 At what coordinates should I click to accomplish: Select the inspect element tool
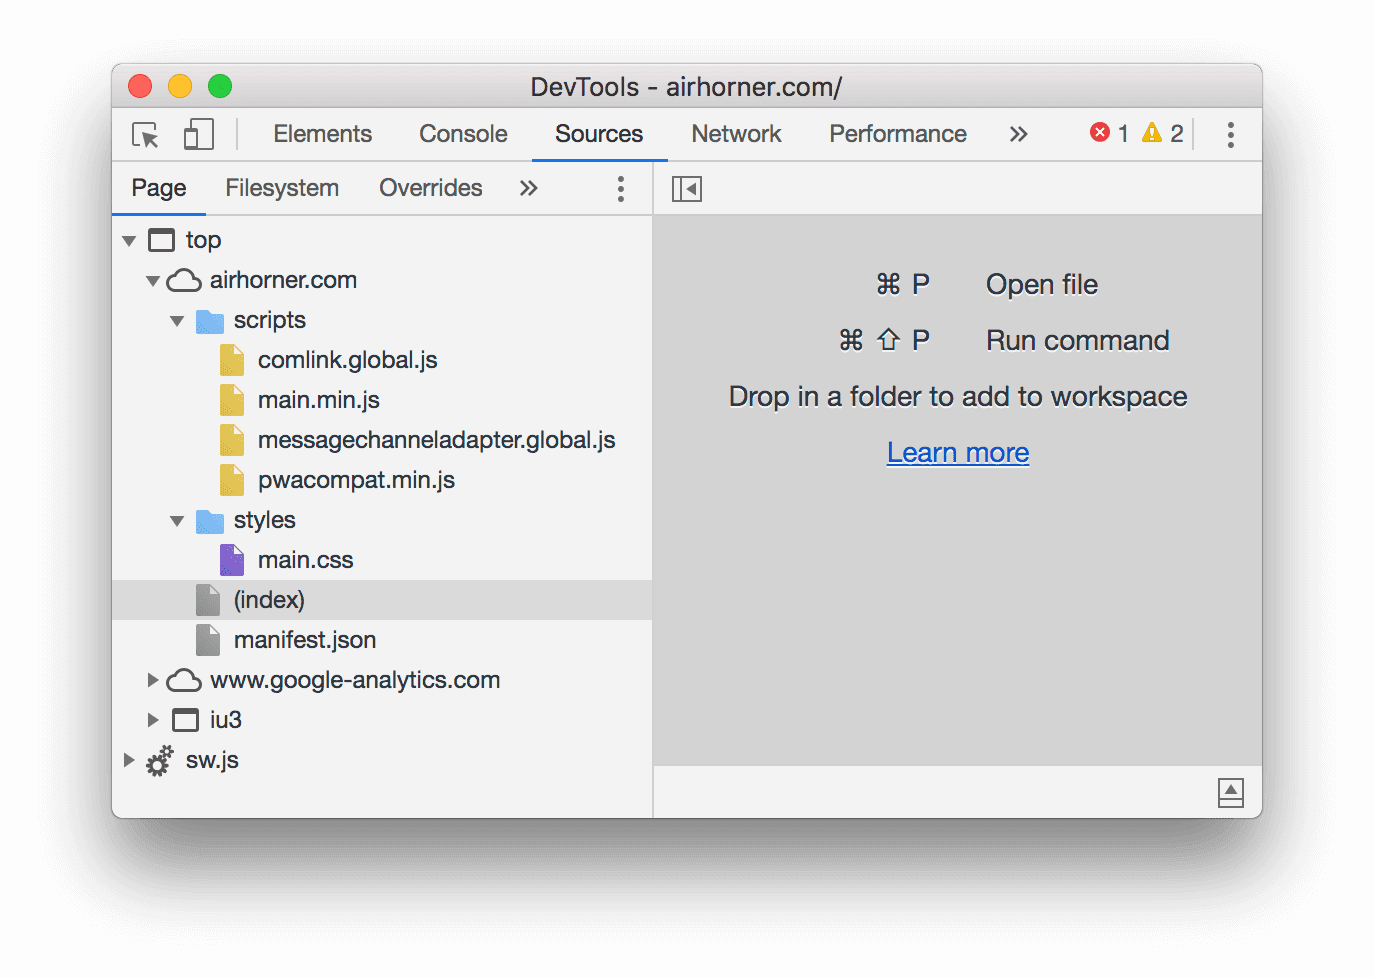coord(144,134)
